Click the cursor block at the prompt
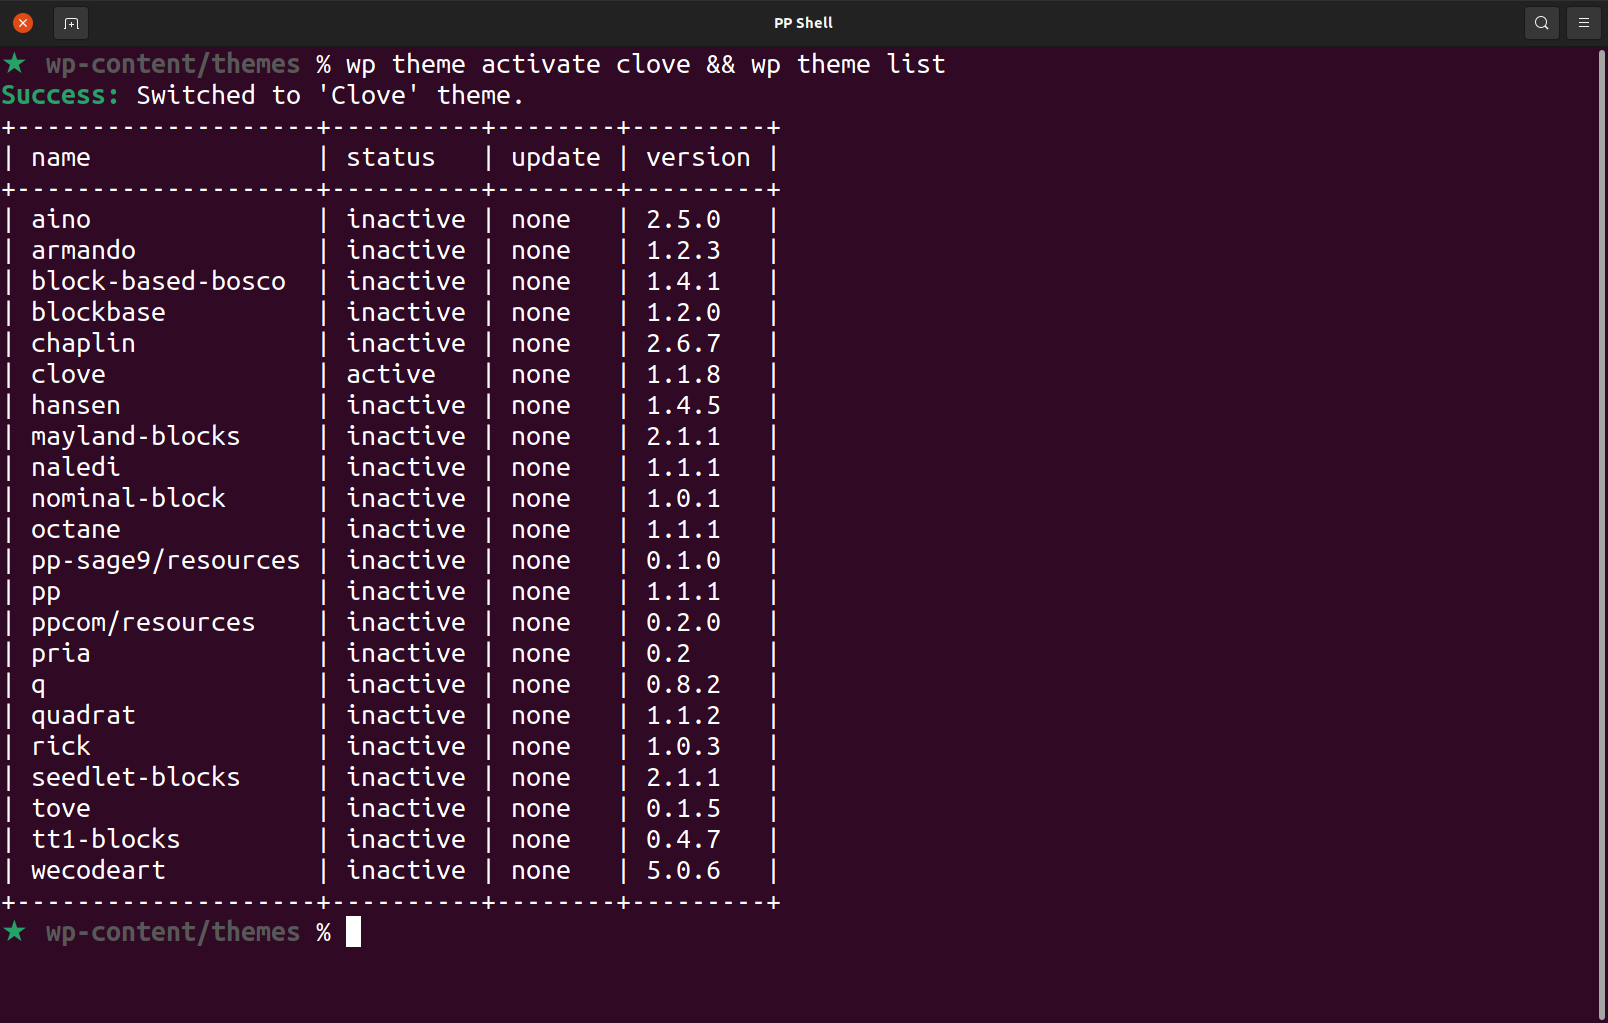Viewport: 1608px width, 1023px height. point(353,932)
